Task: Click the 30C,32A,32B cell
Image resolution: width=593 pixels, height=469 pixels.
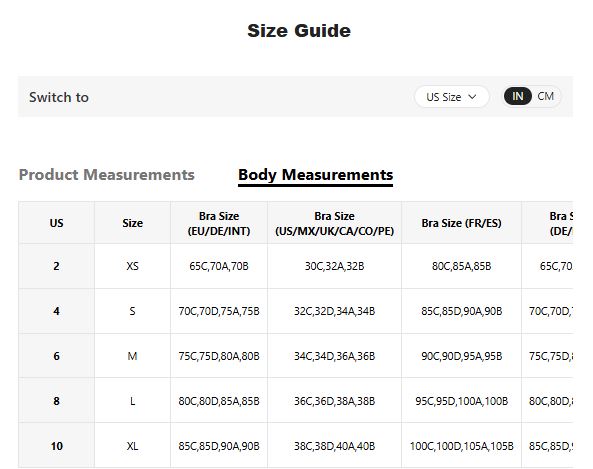Action: click(x=334, y=266)
